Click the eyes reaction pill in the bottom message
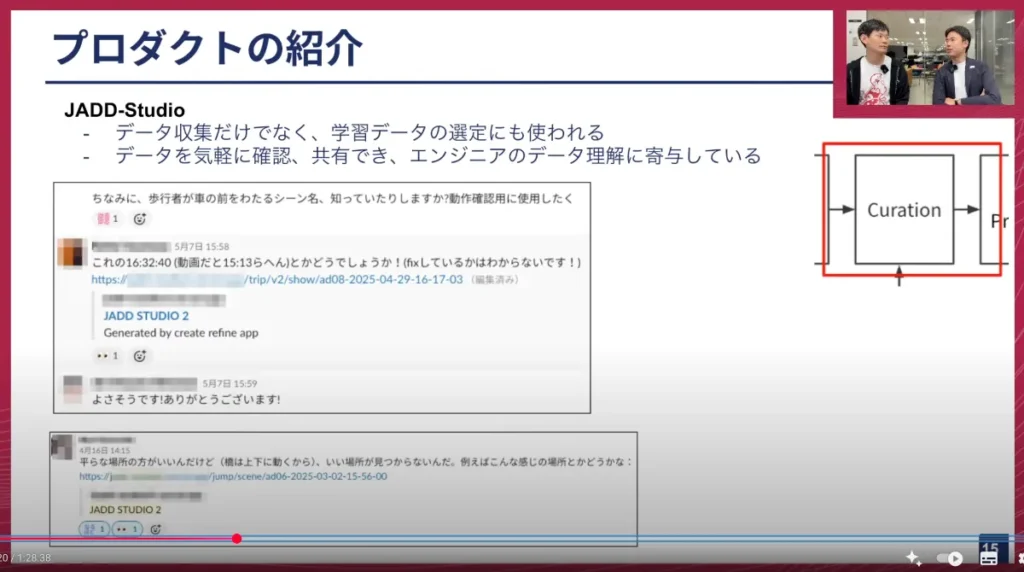 [127, 528]
